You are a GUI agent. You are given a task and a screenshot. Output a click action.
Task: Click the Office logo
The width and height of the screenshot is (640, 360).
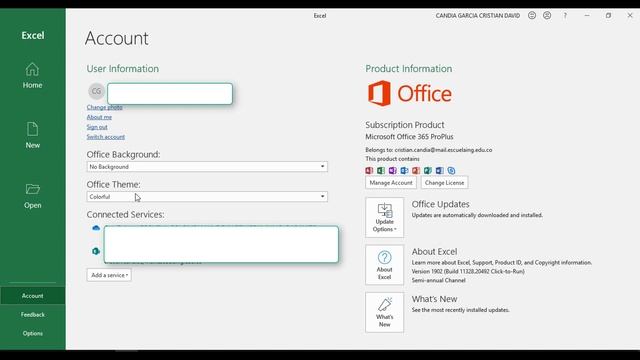[x=410, y=93]
